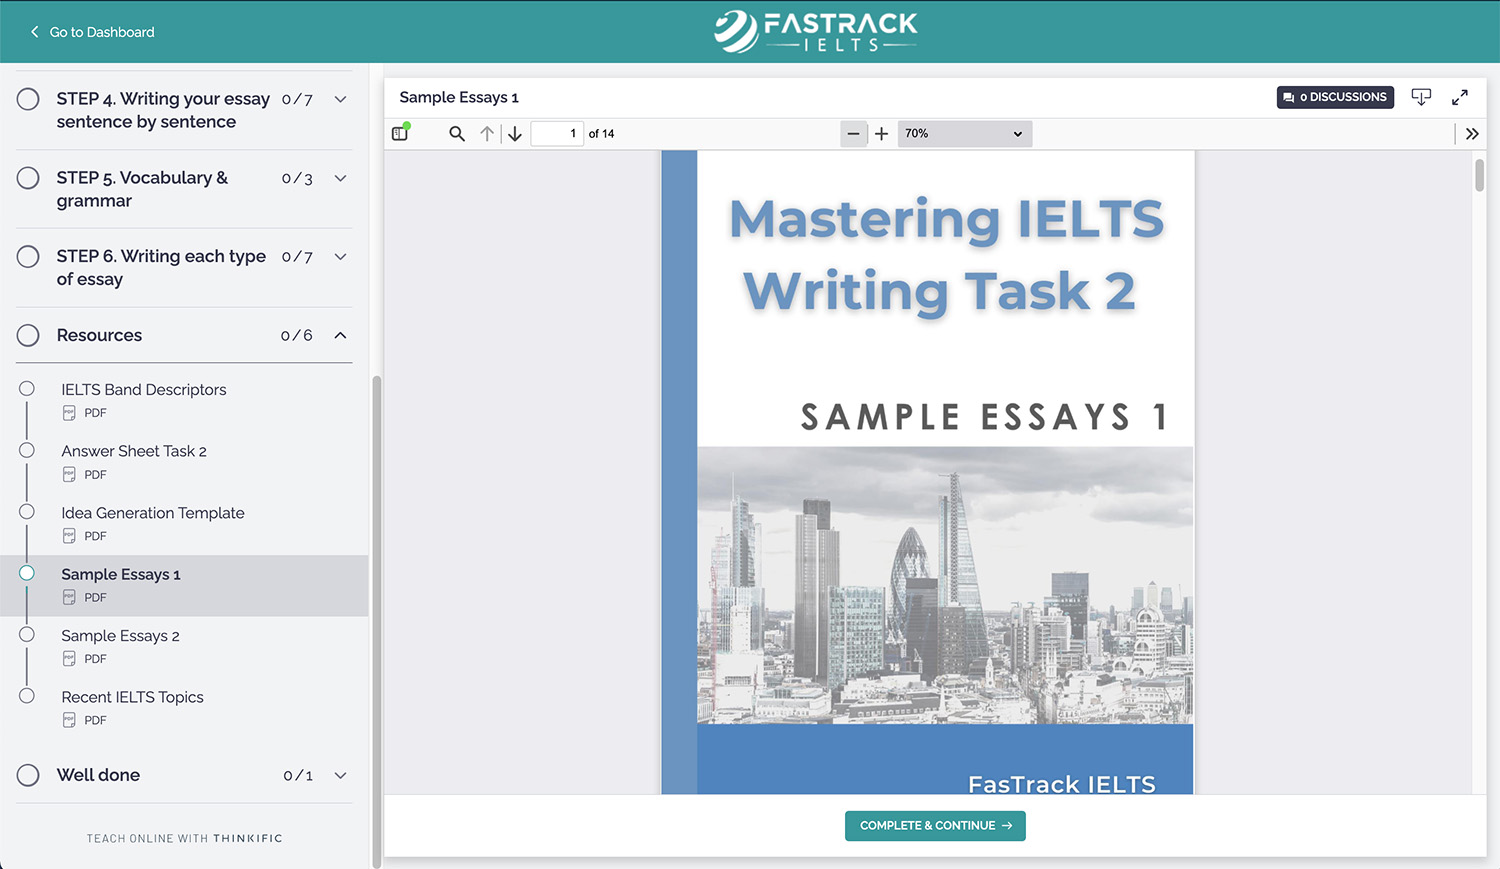Click the STEP 4 0/7 progress count
The height and width of the screenshot is (869, 1500).
point(297,100)
